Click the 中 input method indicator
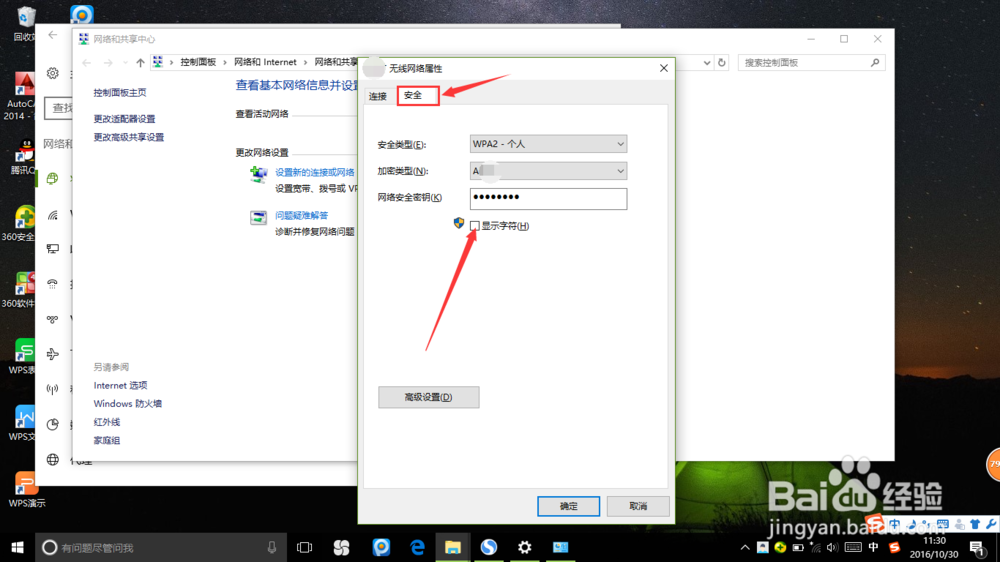This screenshot has width=1000, height=562. [873, 547]
